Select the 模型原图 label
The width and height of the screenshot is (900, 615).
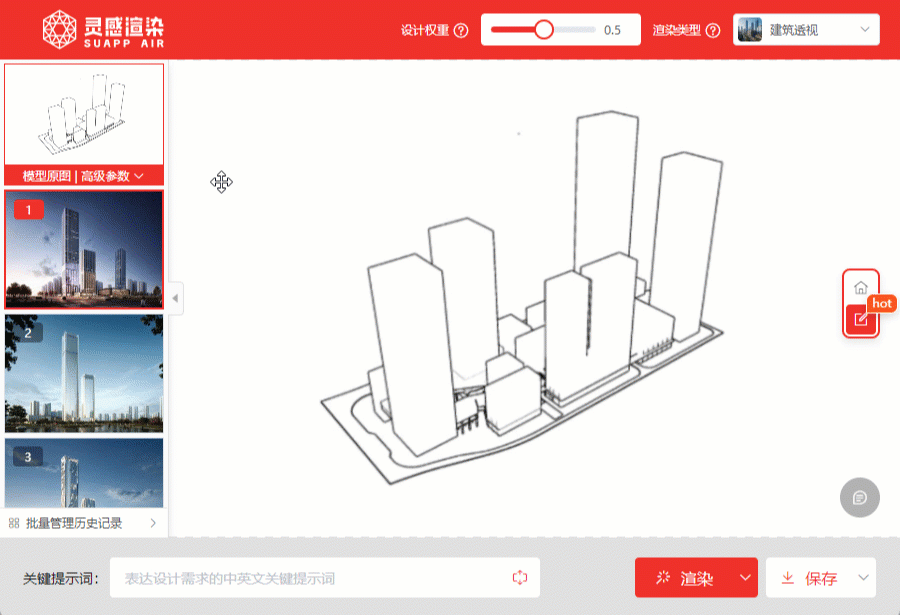[46, 176]
